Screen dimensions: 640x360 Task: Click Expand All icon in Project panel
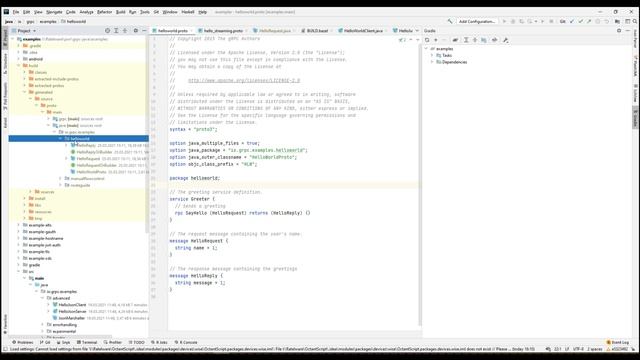(x=116, y=31)
